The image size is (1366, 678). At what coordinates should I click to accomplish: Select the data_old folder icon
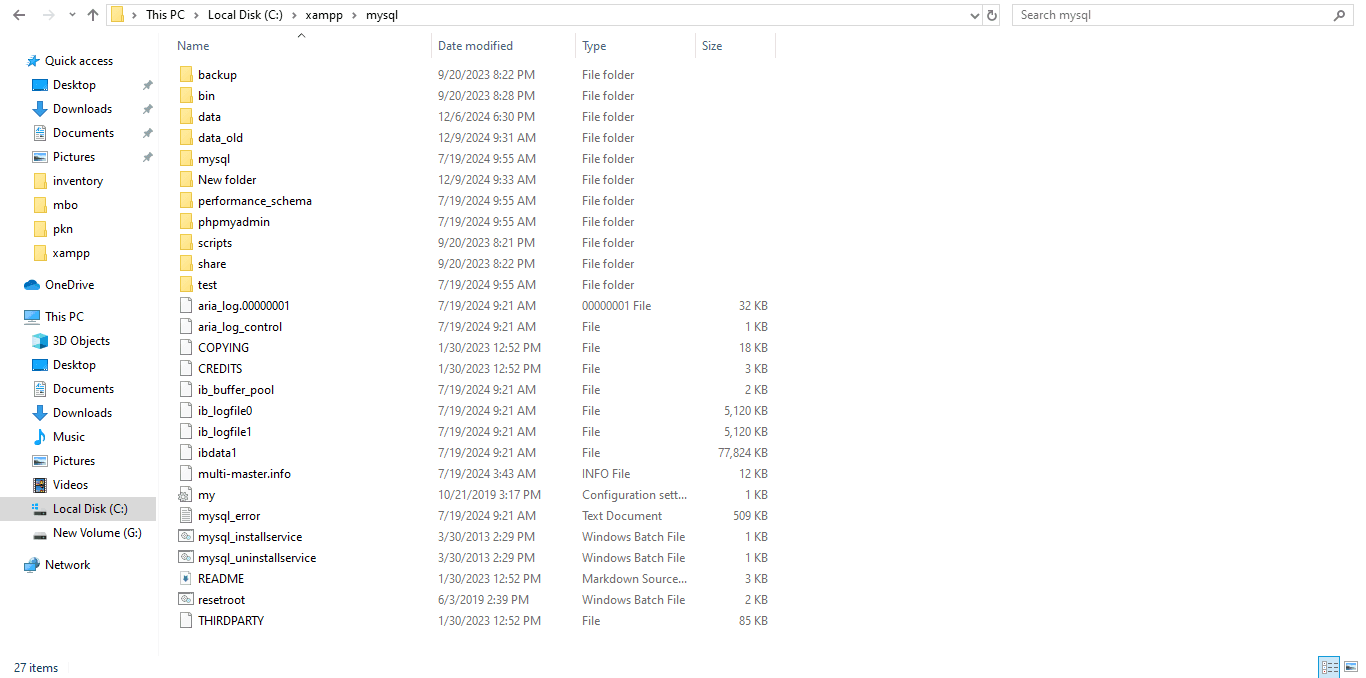[186, 138]
